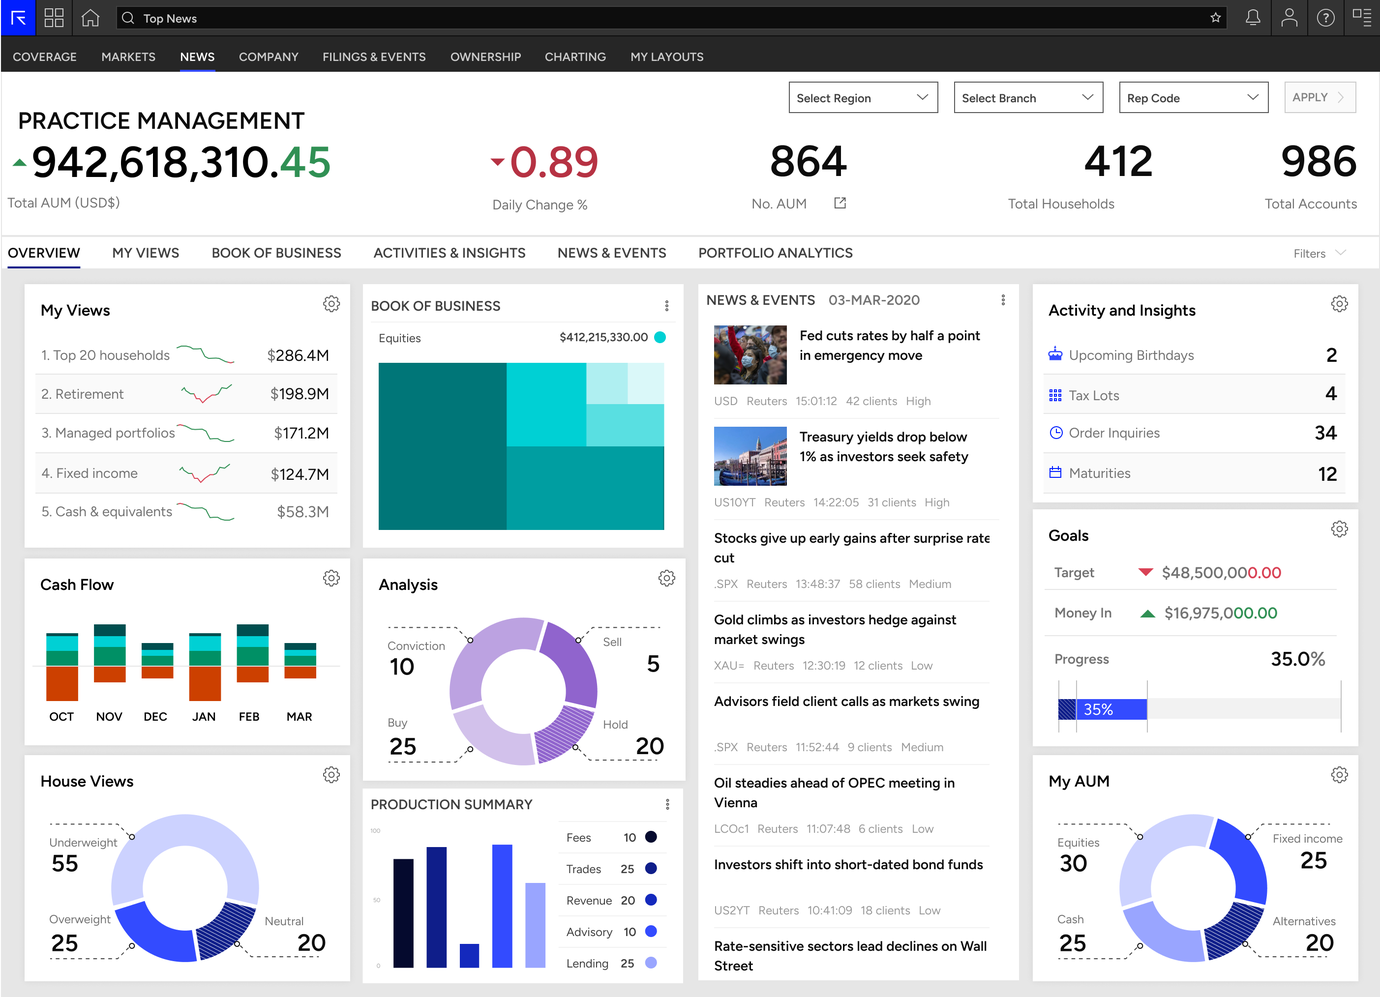
Task: Open the apps grid icon
Action: click(54, 18)
